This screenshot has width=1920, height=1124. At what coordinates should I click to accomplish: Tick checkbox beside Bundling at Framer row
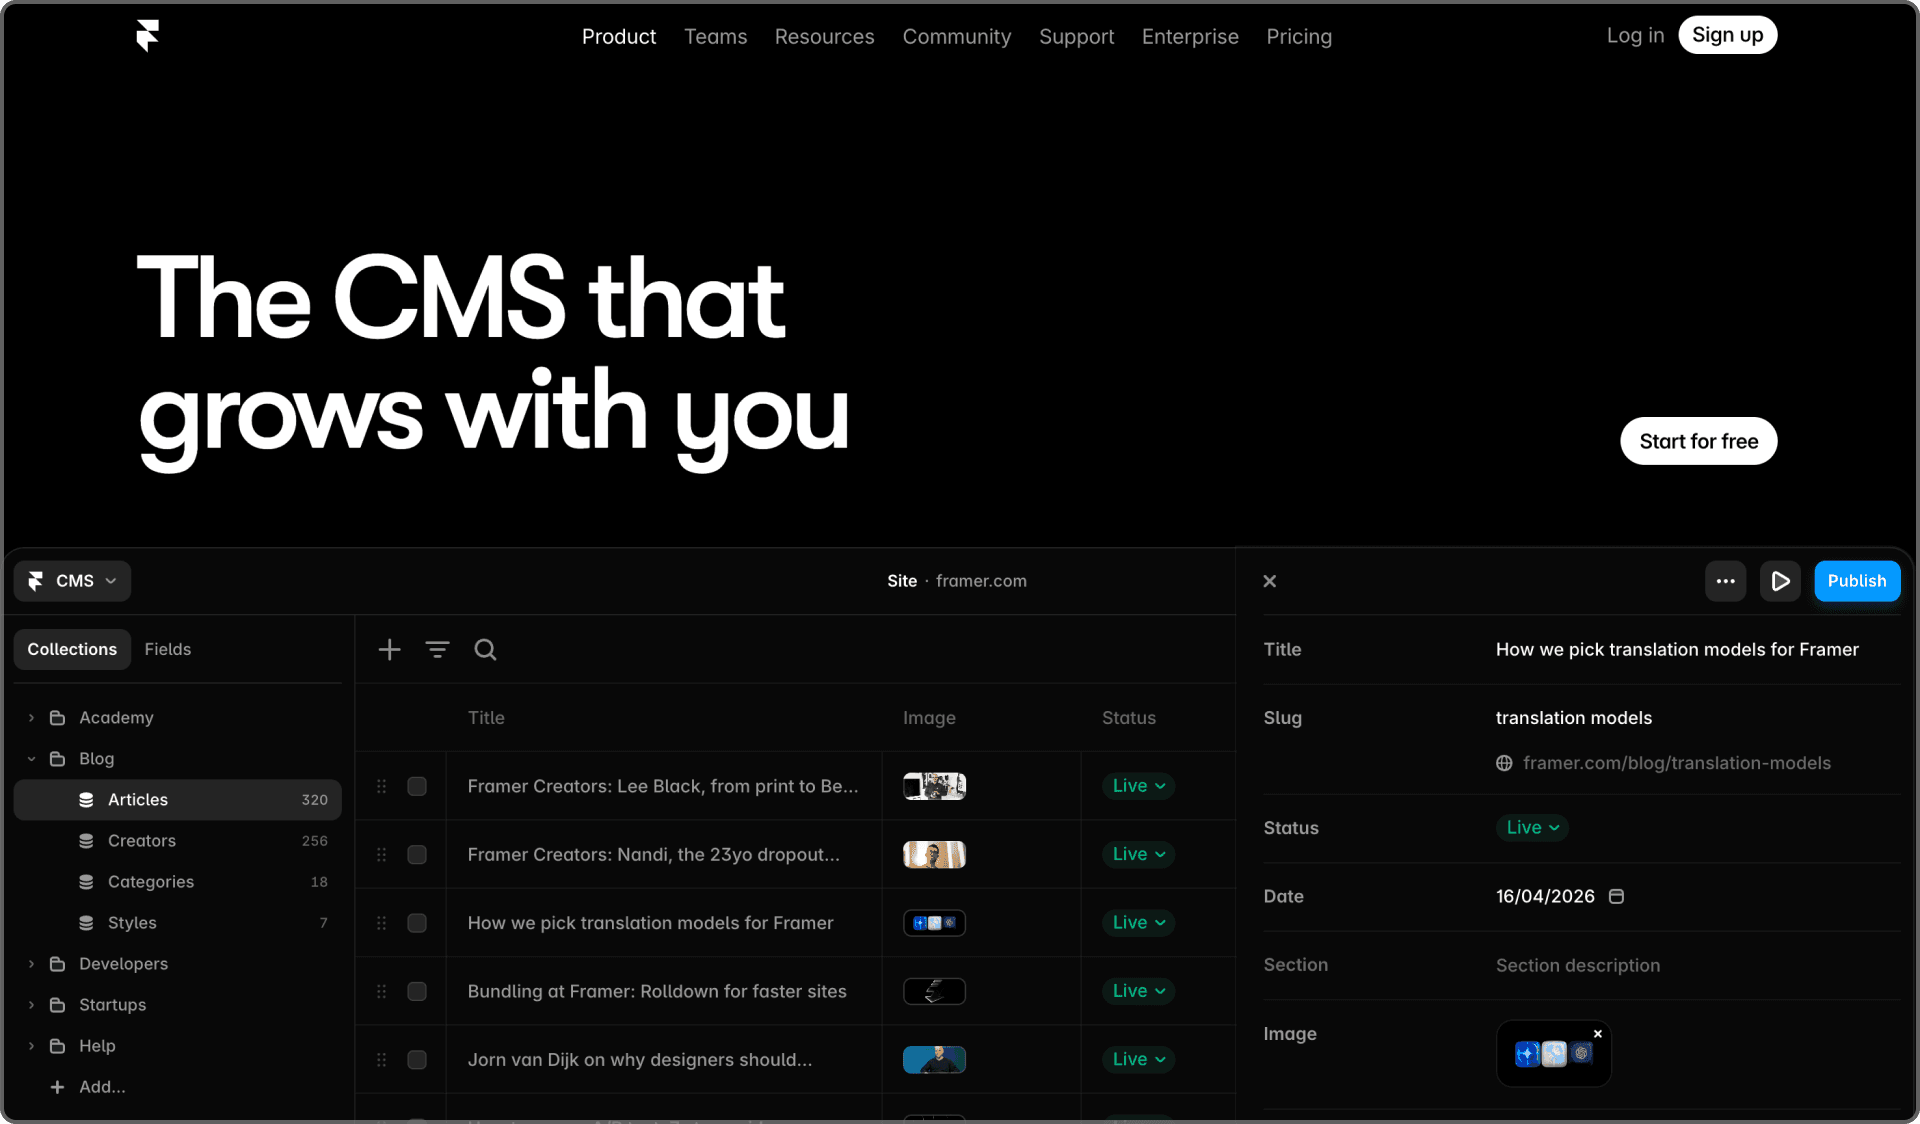coord(417,991)
